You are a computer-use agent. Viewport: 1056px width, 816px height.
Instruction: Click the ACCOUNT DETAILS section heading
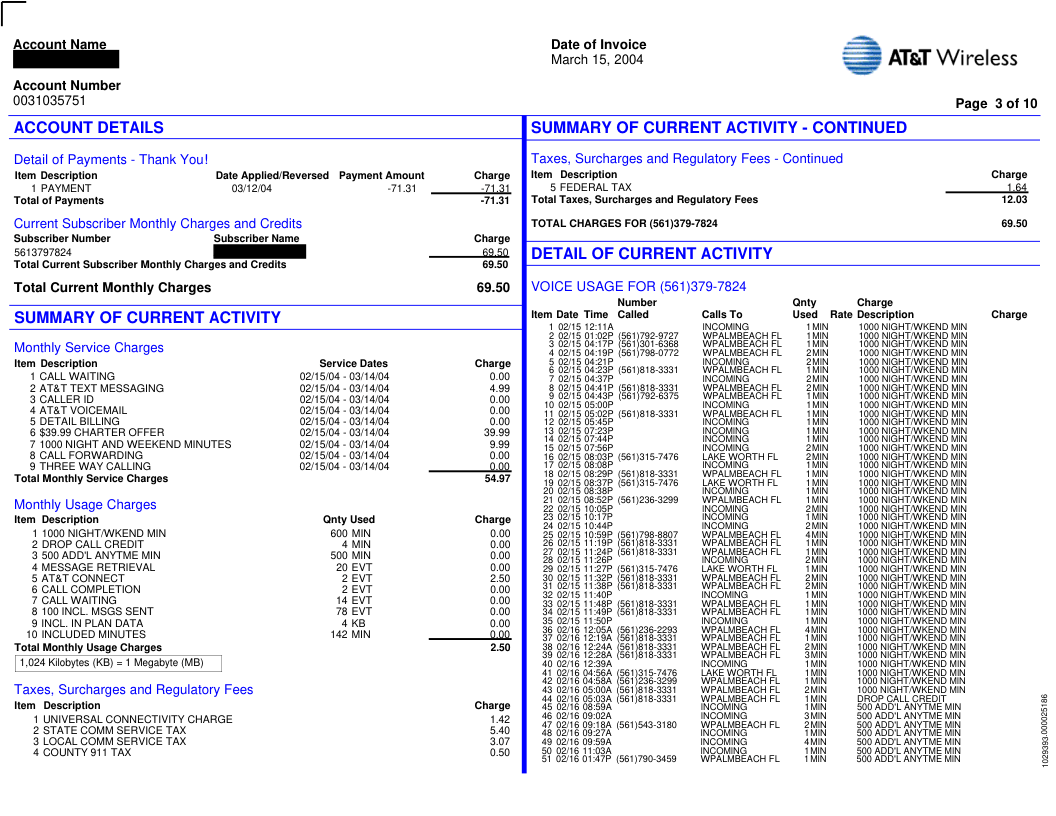pos(89,128)
